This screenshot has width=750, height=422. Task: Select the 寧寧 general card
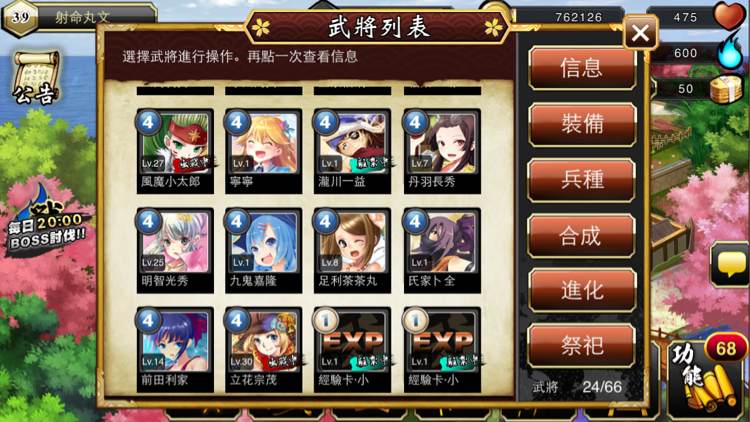tap(264, 151)
